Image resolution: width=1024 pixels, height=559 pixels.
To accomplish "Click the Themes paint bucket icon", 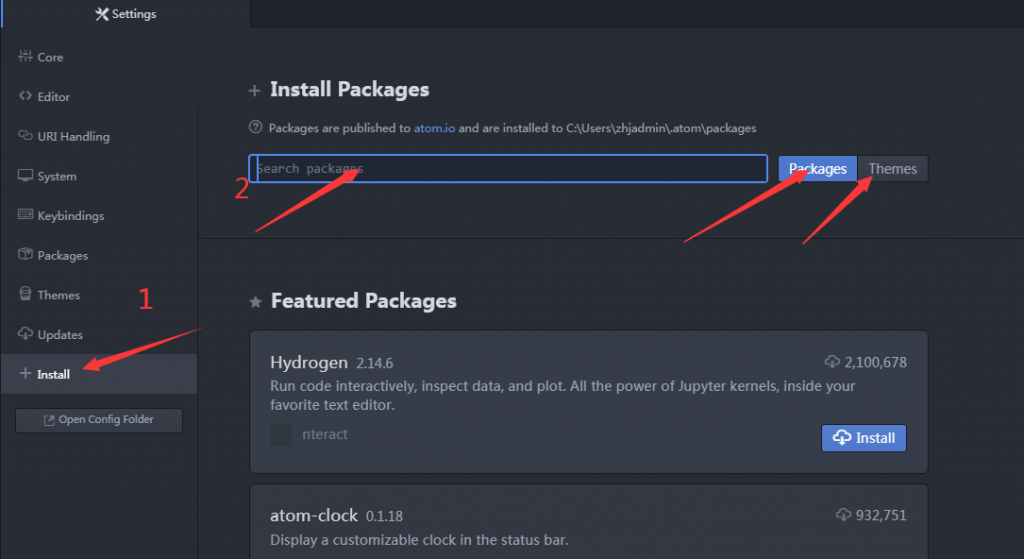I will click(x=25, y=294).
